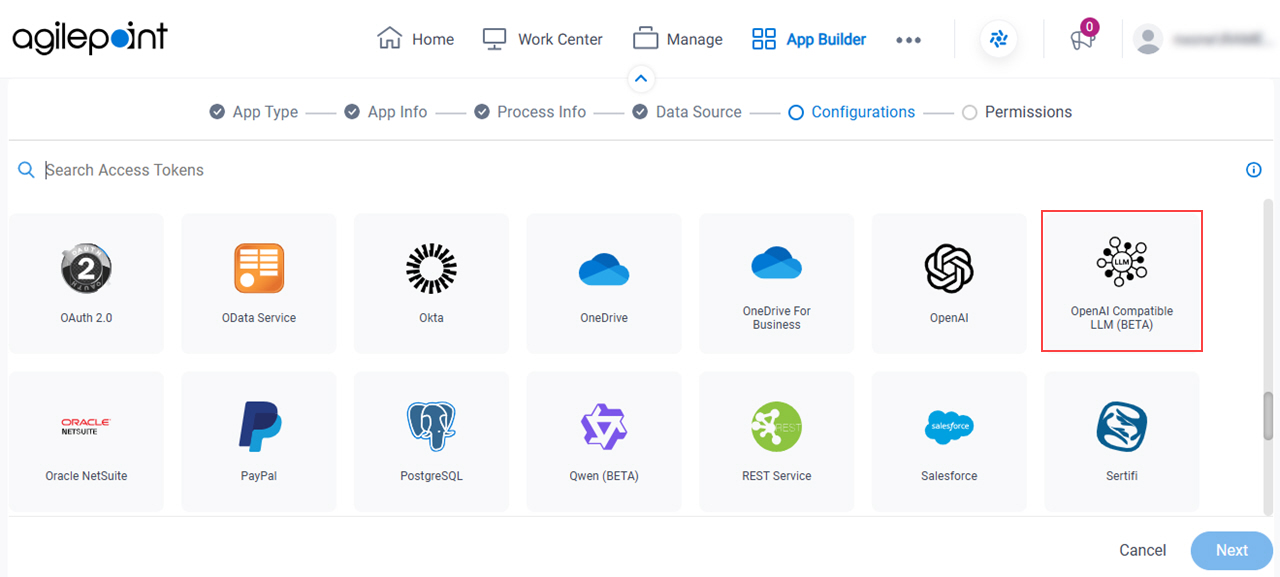Screen dimensions: 1280x577
Task: Choose the PostgreSQL elephant icon
Action: (431, 427)
